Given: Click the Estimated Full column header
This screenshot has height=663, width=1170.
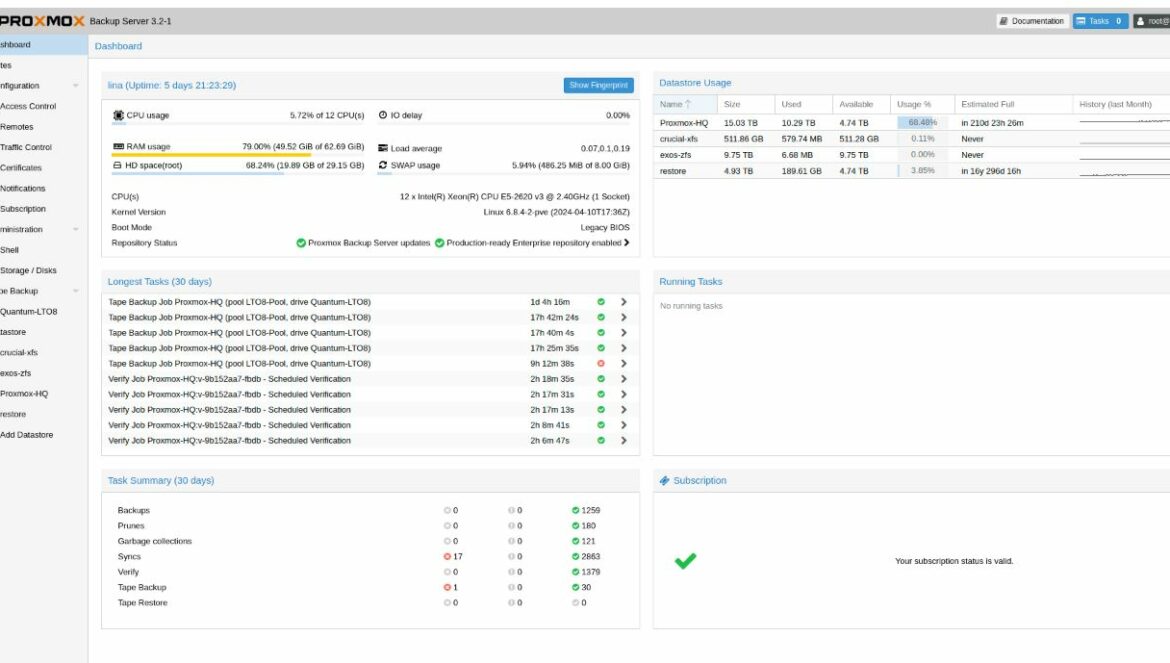Looking at the screenshot, I should pos(1013,104).
